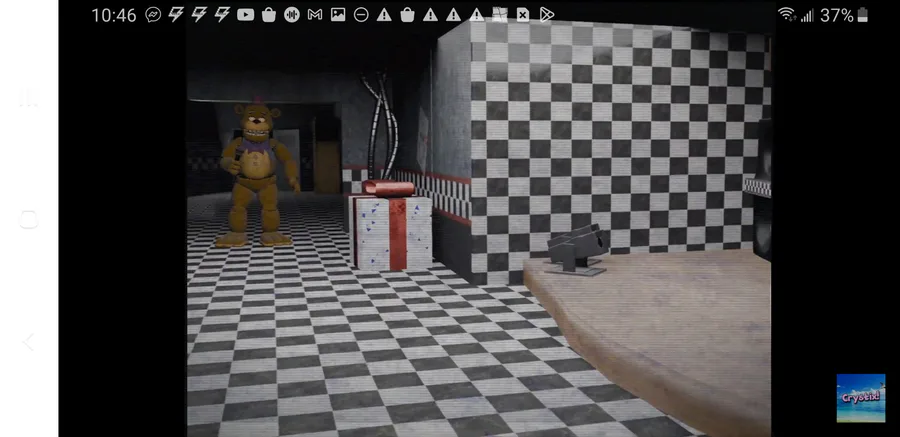Tap the Wi-Fi status icon
The image size is (900, 437).
[787, 15]
